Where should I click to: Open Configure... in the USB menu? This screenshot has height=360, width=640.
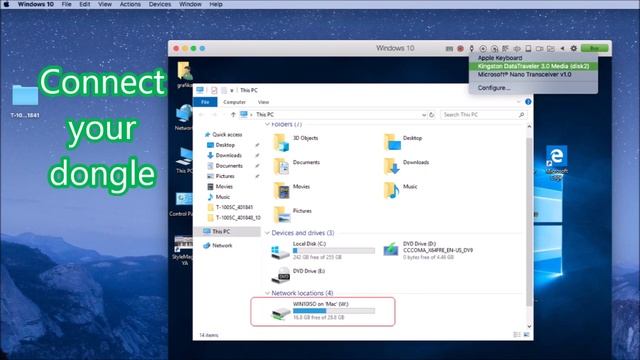[494, 88]
